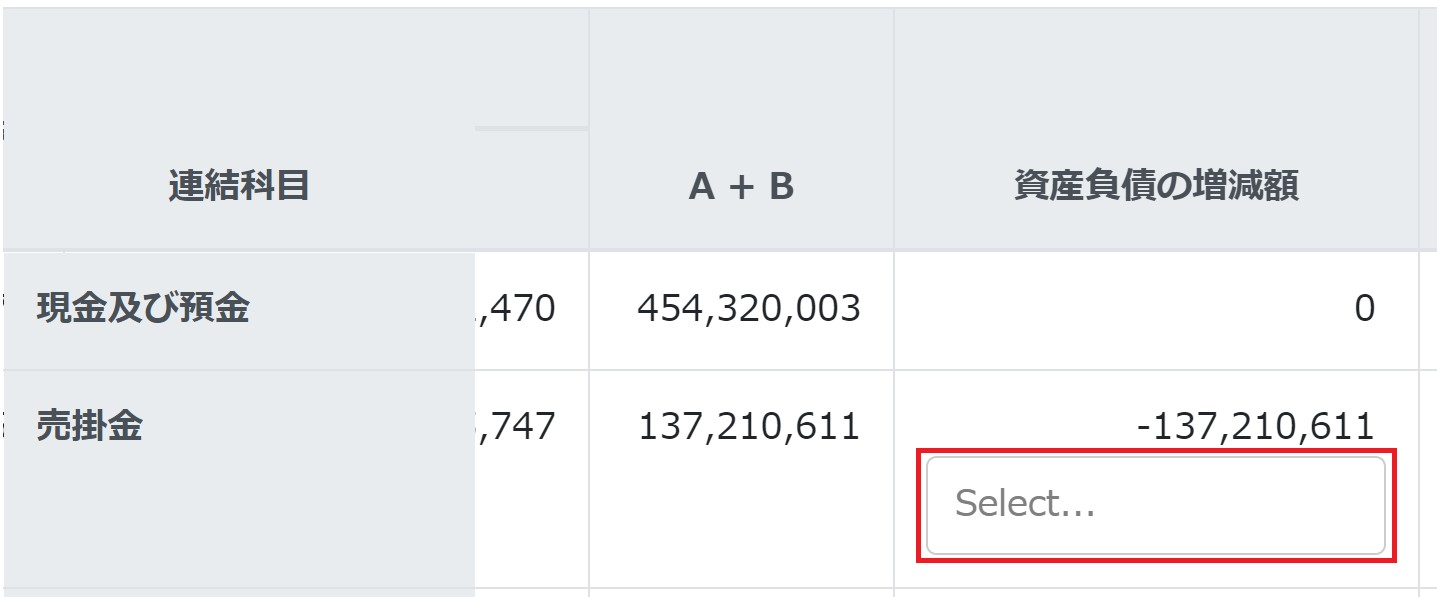Open the Select... dropdown in 売掛金 row
The width and height of the screenshot is (1437, 597).
point(1155,504)
